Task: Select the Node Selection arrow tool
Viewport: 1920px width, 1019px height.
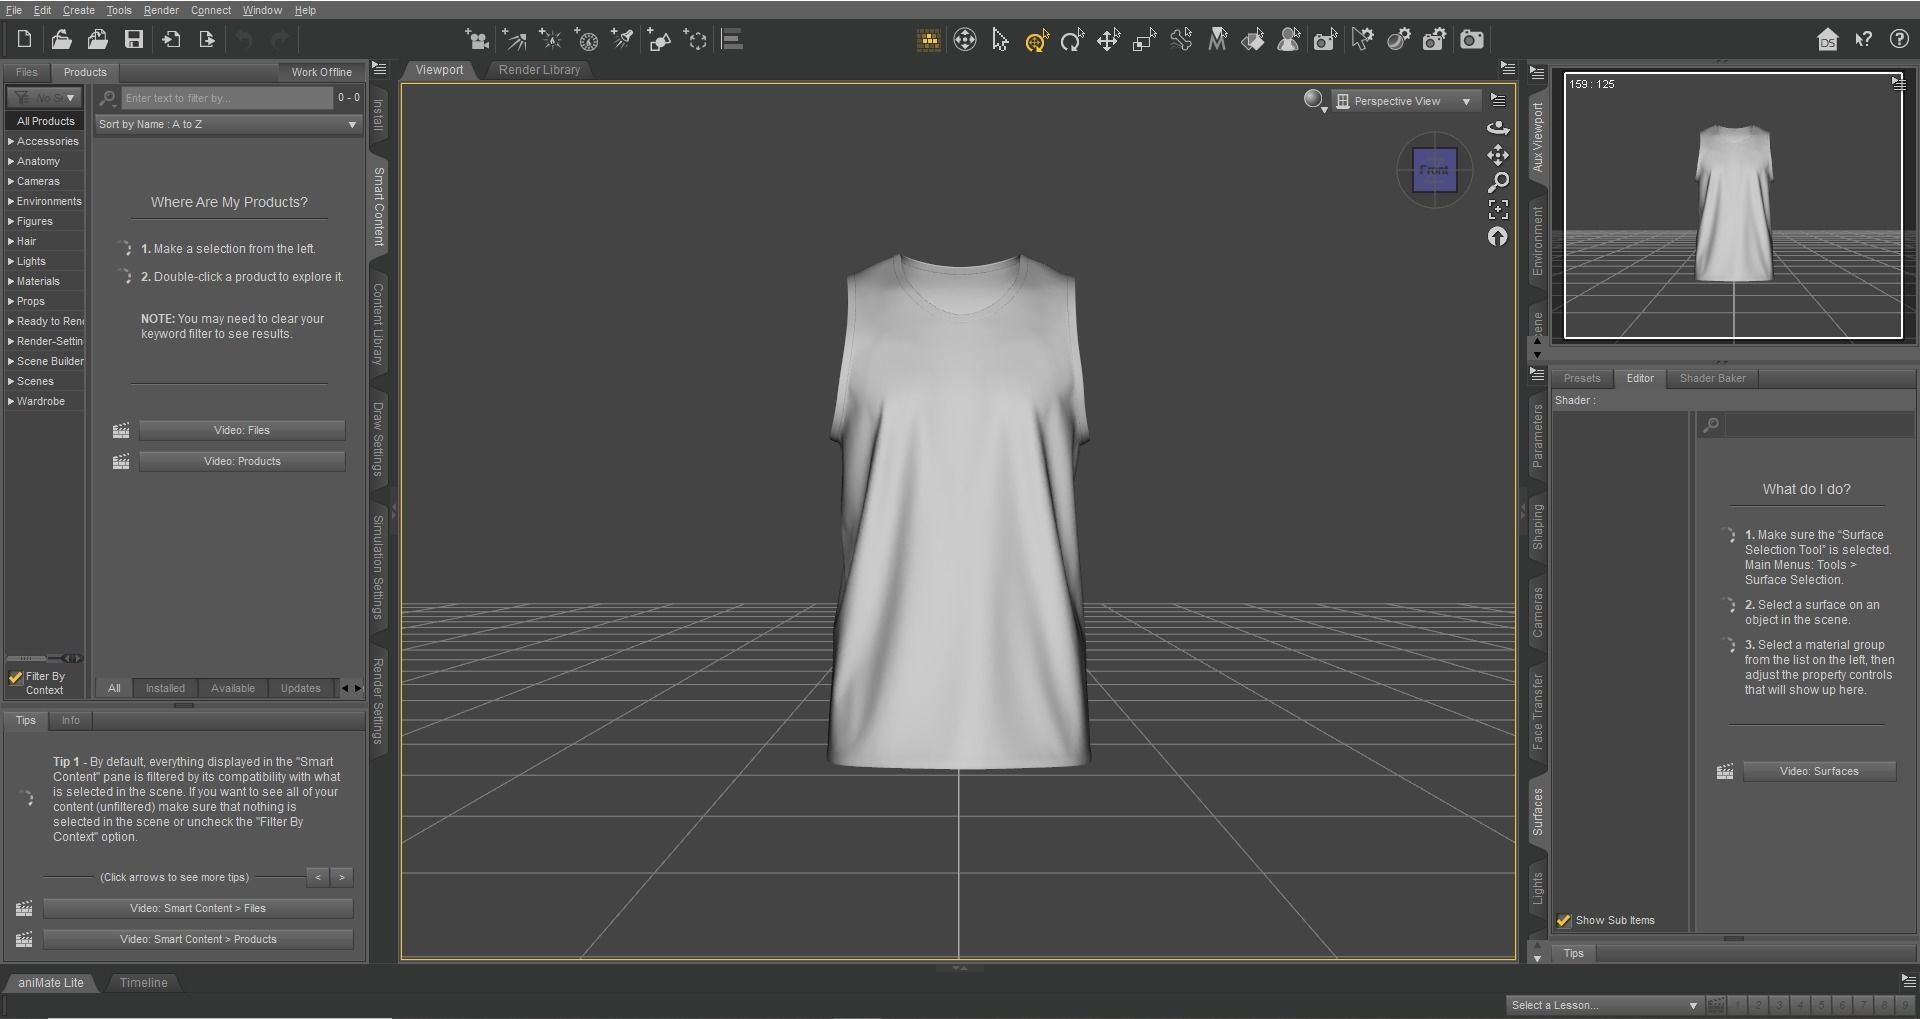Action: 1000,40
